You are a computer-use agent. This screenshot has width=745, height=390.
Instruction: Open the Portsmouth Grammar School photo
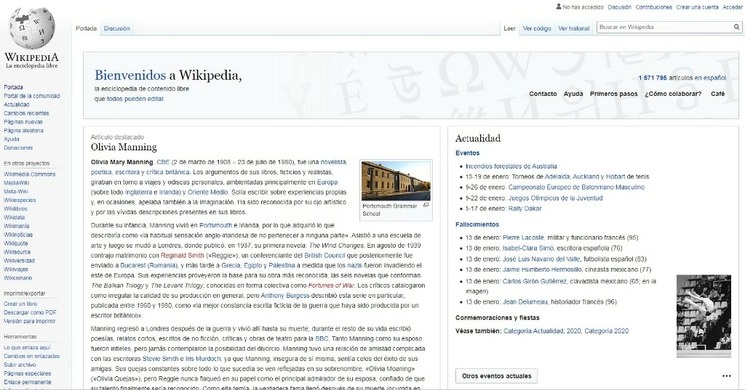pyautogui.click(x=396, y=181)
